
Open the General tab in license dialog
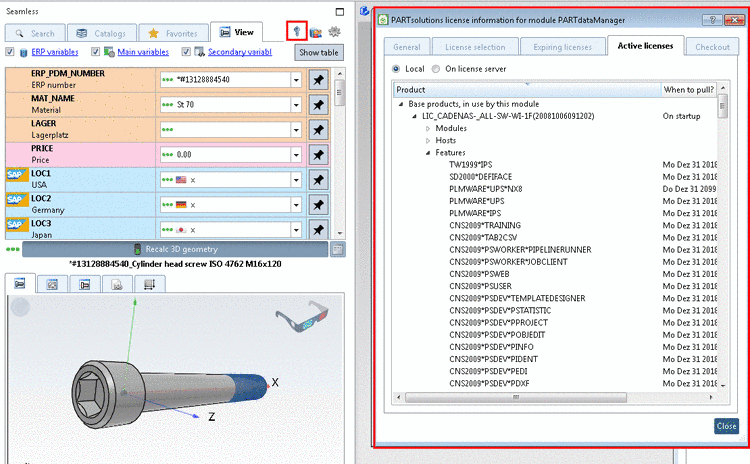pos(407,47)
